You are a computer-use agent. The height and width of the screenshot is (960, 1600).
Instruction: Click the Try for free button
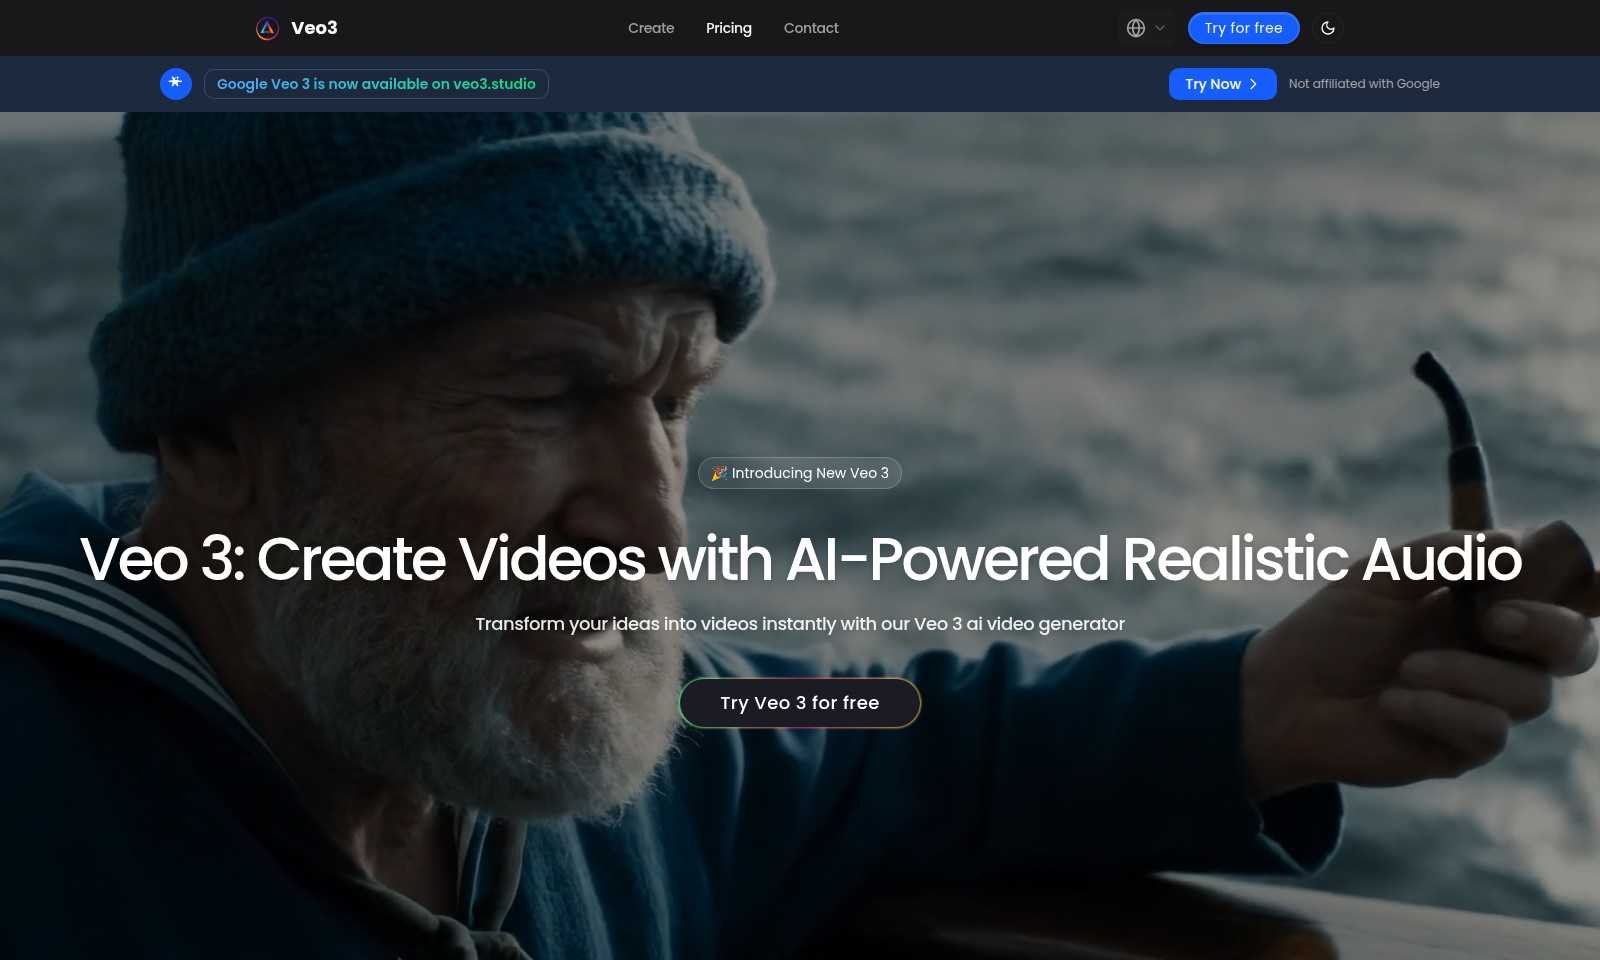(x=1243, y=28)
